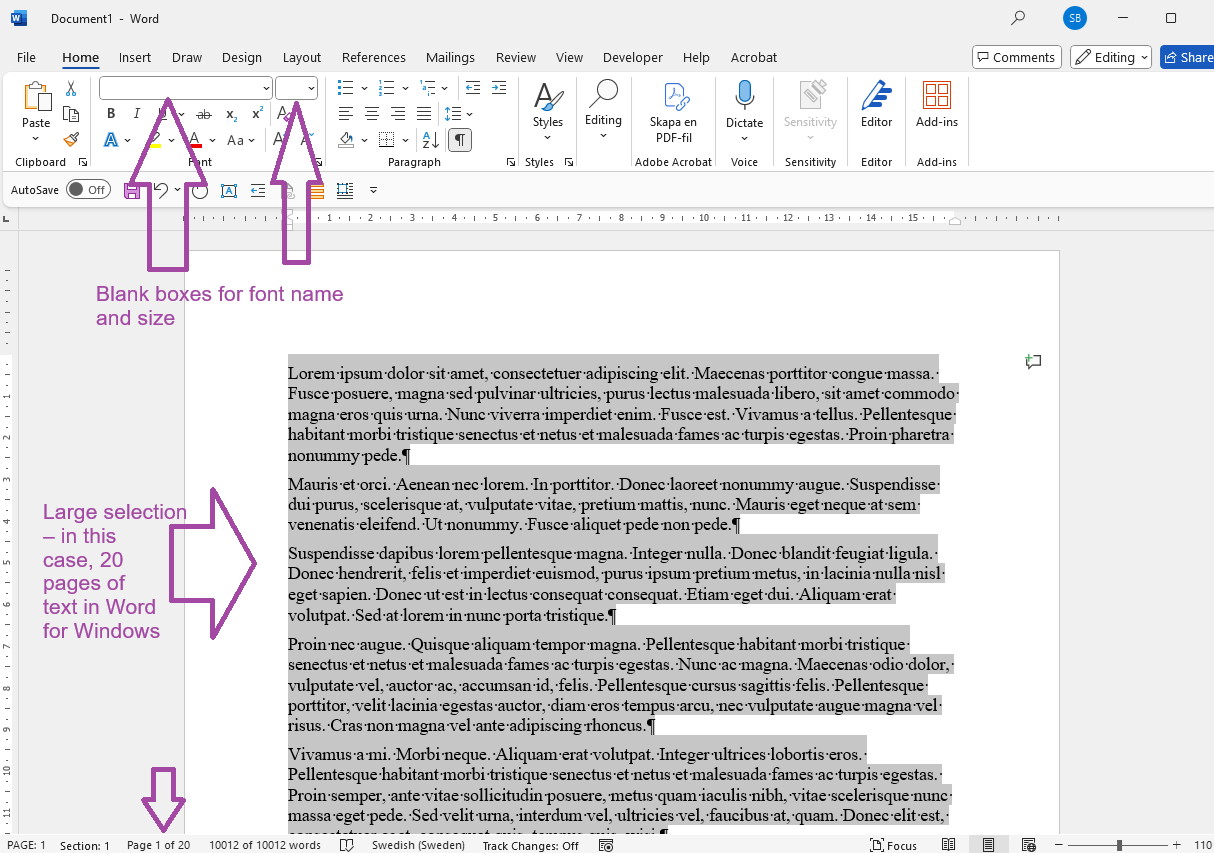This screenshot has height=853, width=1214.
Task: Click Skapa en PDF-fil Acrobat button
Action: coord(673,112)
